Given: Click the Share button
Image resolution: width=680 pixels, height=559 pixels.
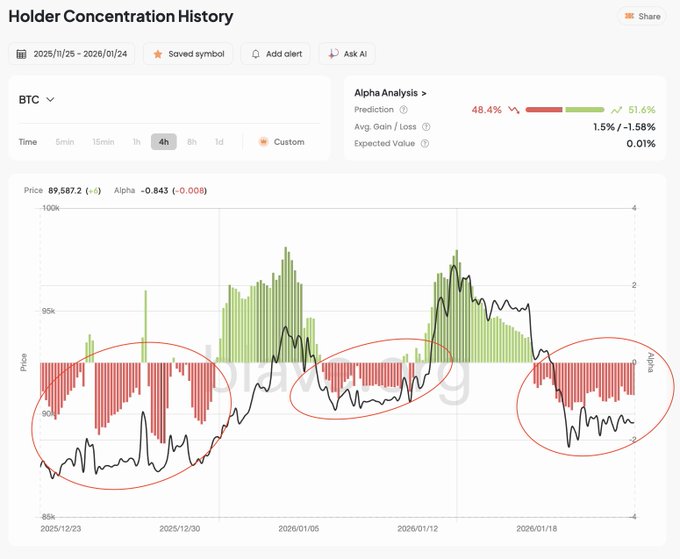Looking at the screenshot, I should point(640,16).
